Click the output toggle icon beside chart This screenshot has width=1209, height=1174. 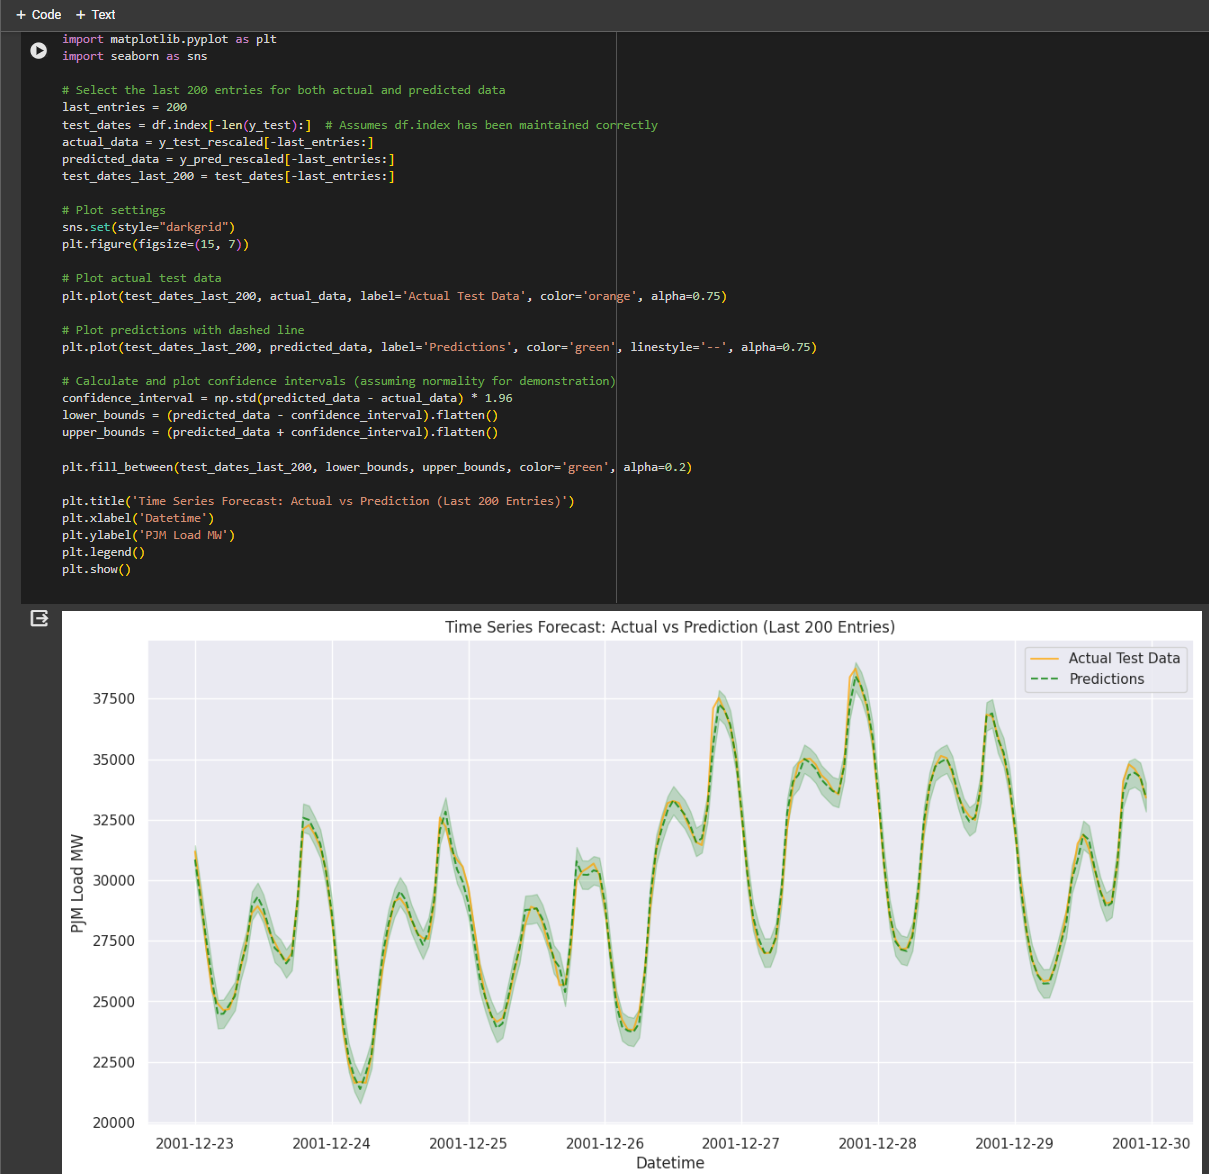tap(39, 618)
